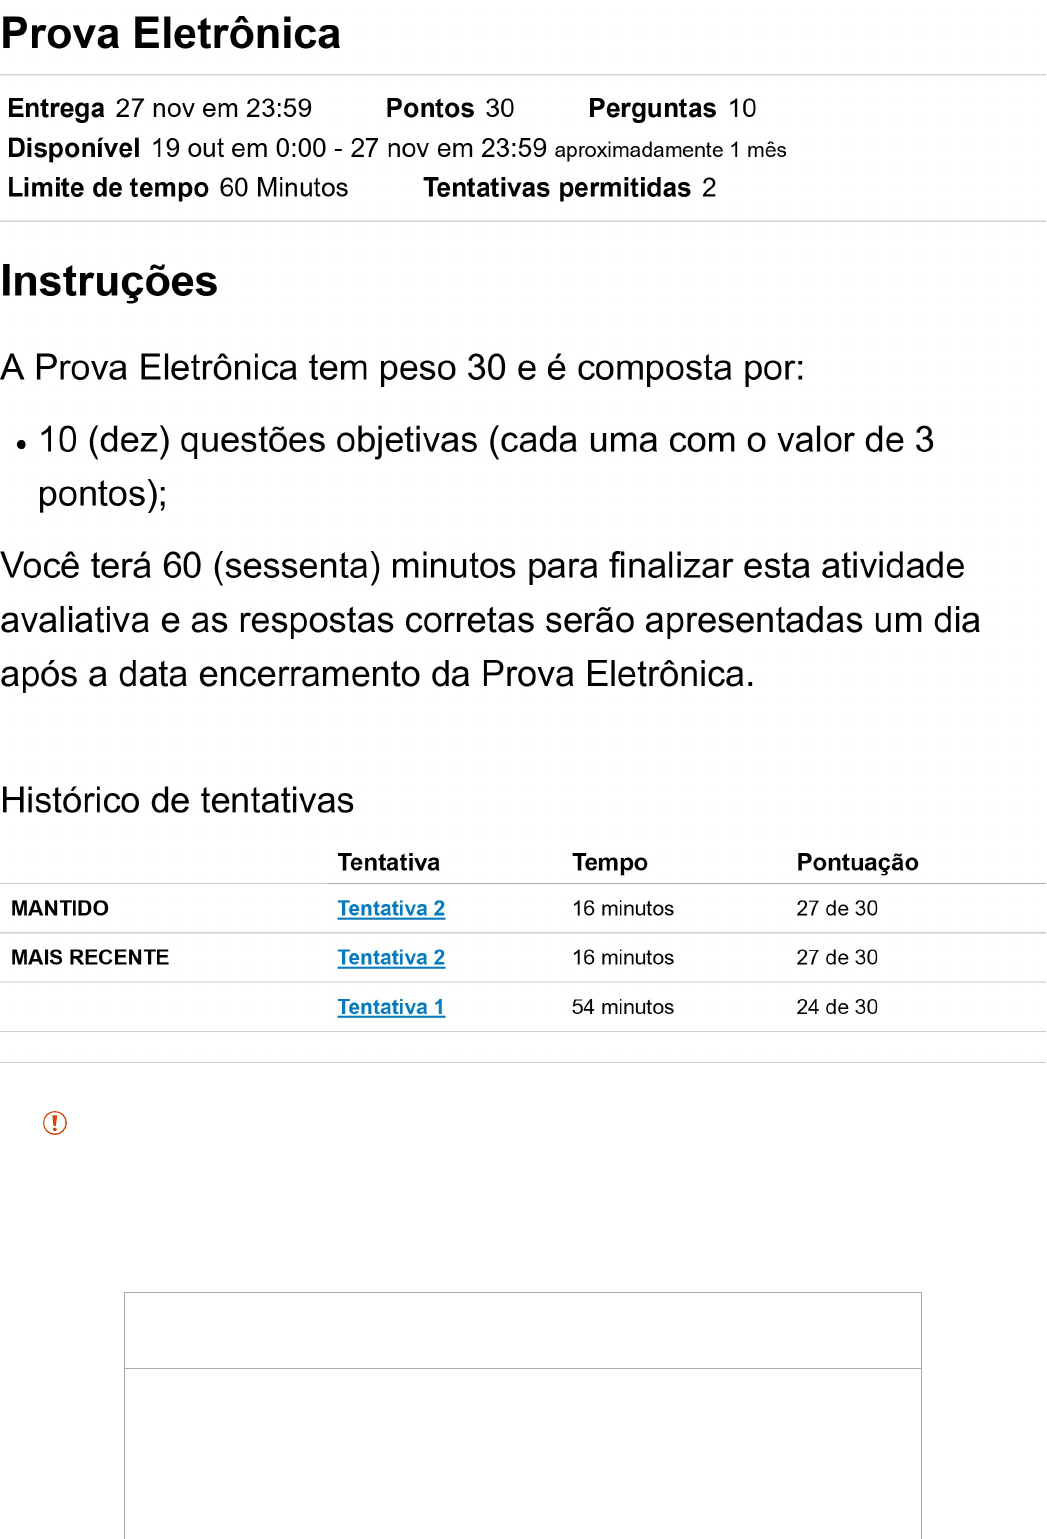Image resolution: width=1047 pixels, height=1539 pixels.
Task: Open Tentativa 2 link in MAIS RECENTE row
Action: 391,957
